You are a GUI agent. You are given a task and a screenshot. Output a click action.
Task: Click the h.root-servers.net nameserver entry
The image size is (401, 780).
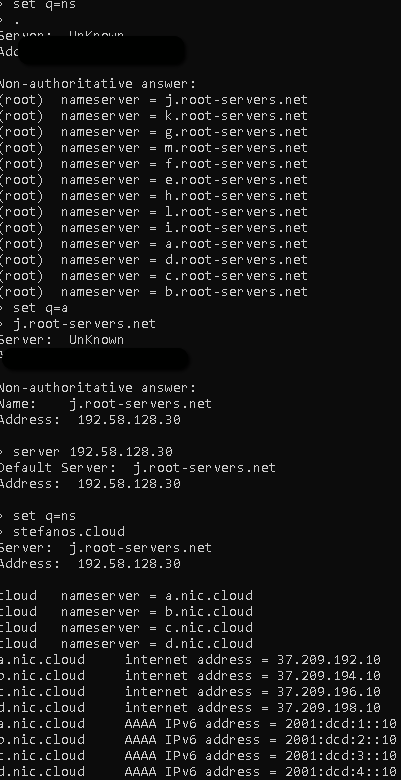[x=154, y=196]
